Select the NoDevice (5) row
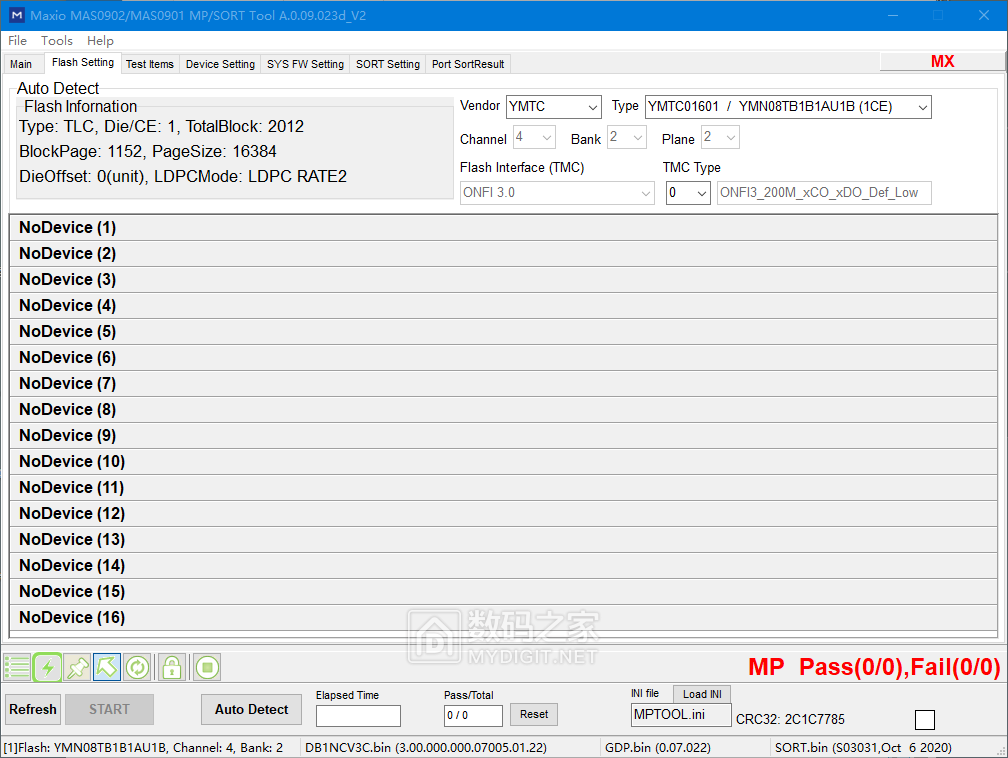The width and height of the screenshot is (1008, 758). pos(503,332)
